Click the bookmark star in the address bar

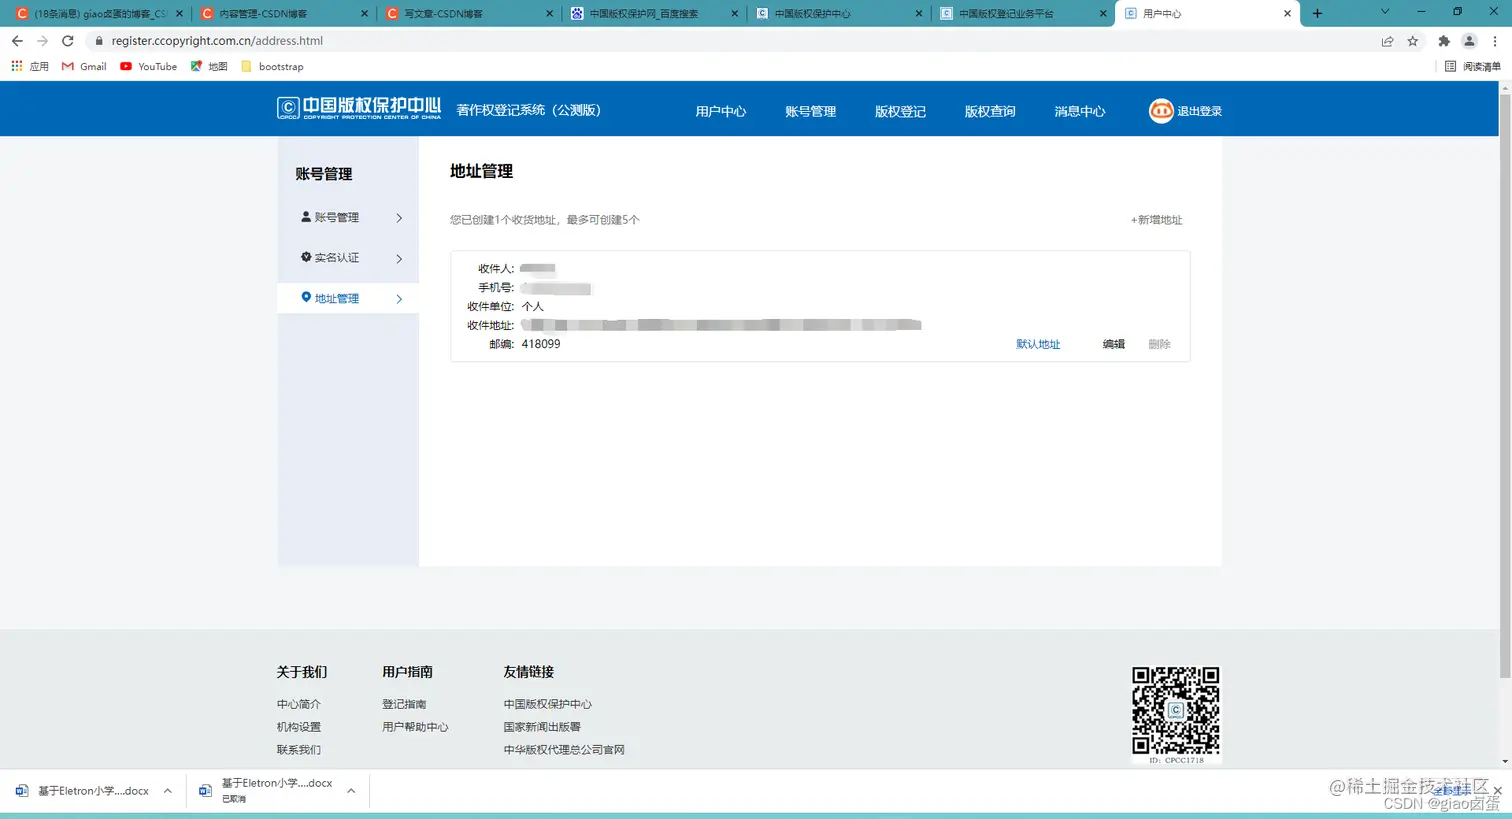coord(1413,41)
